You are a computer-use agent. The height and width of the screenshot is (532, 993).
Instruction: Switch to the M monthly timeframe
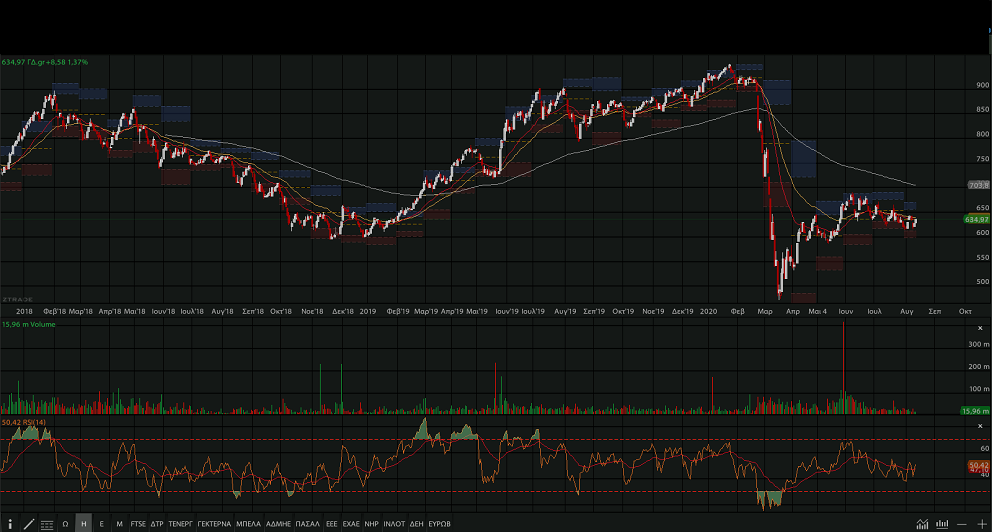tap(119, 524)
